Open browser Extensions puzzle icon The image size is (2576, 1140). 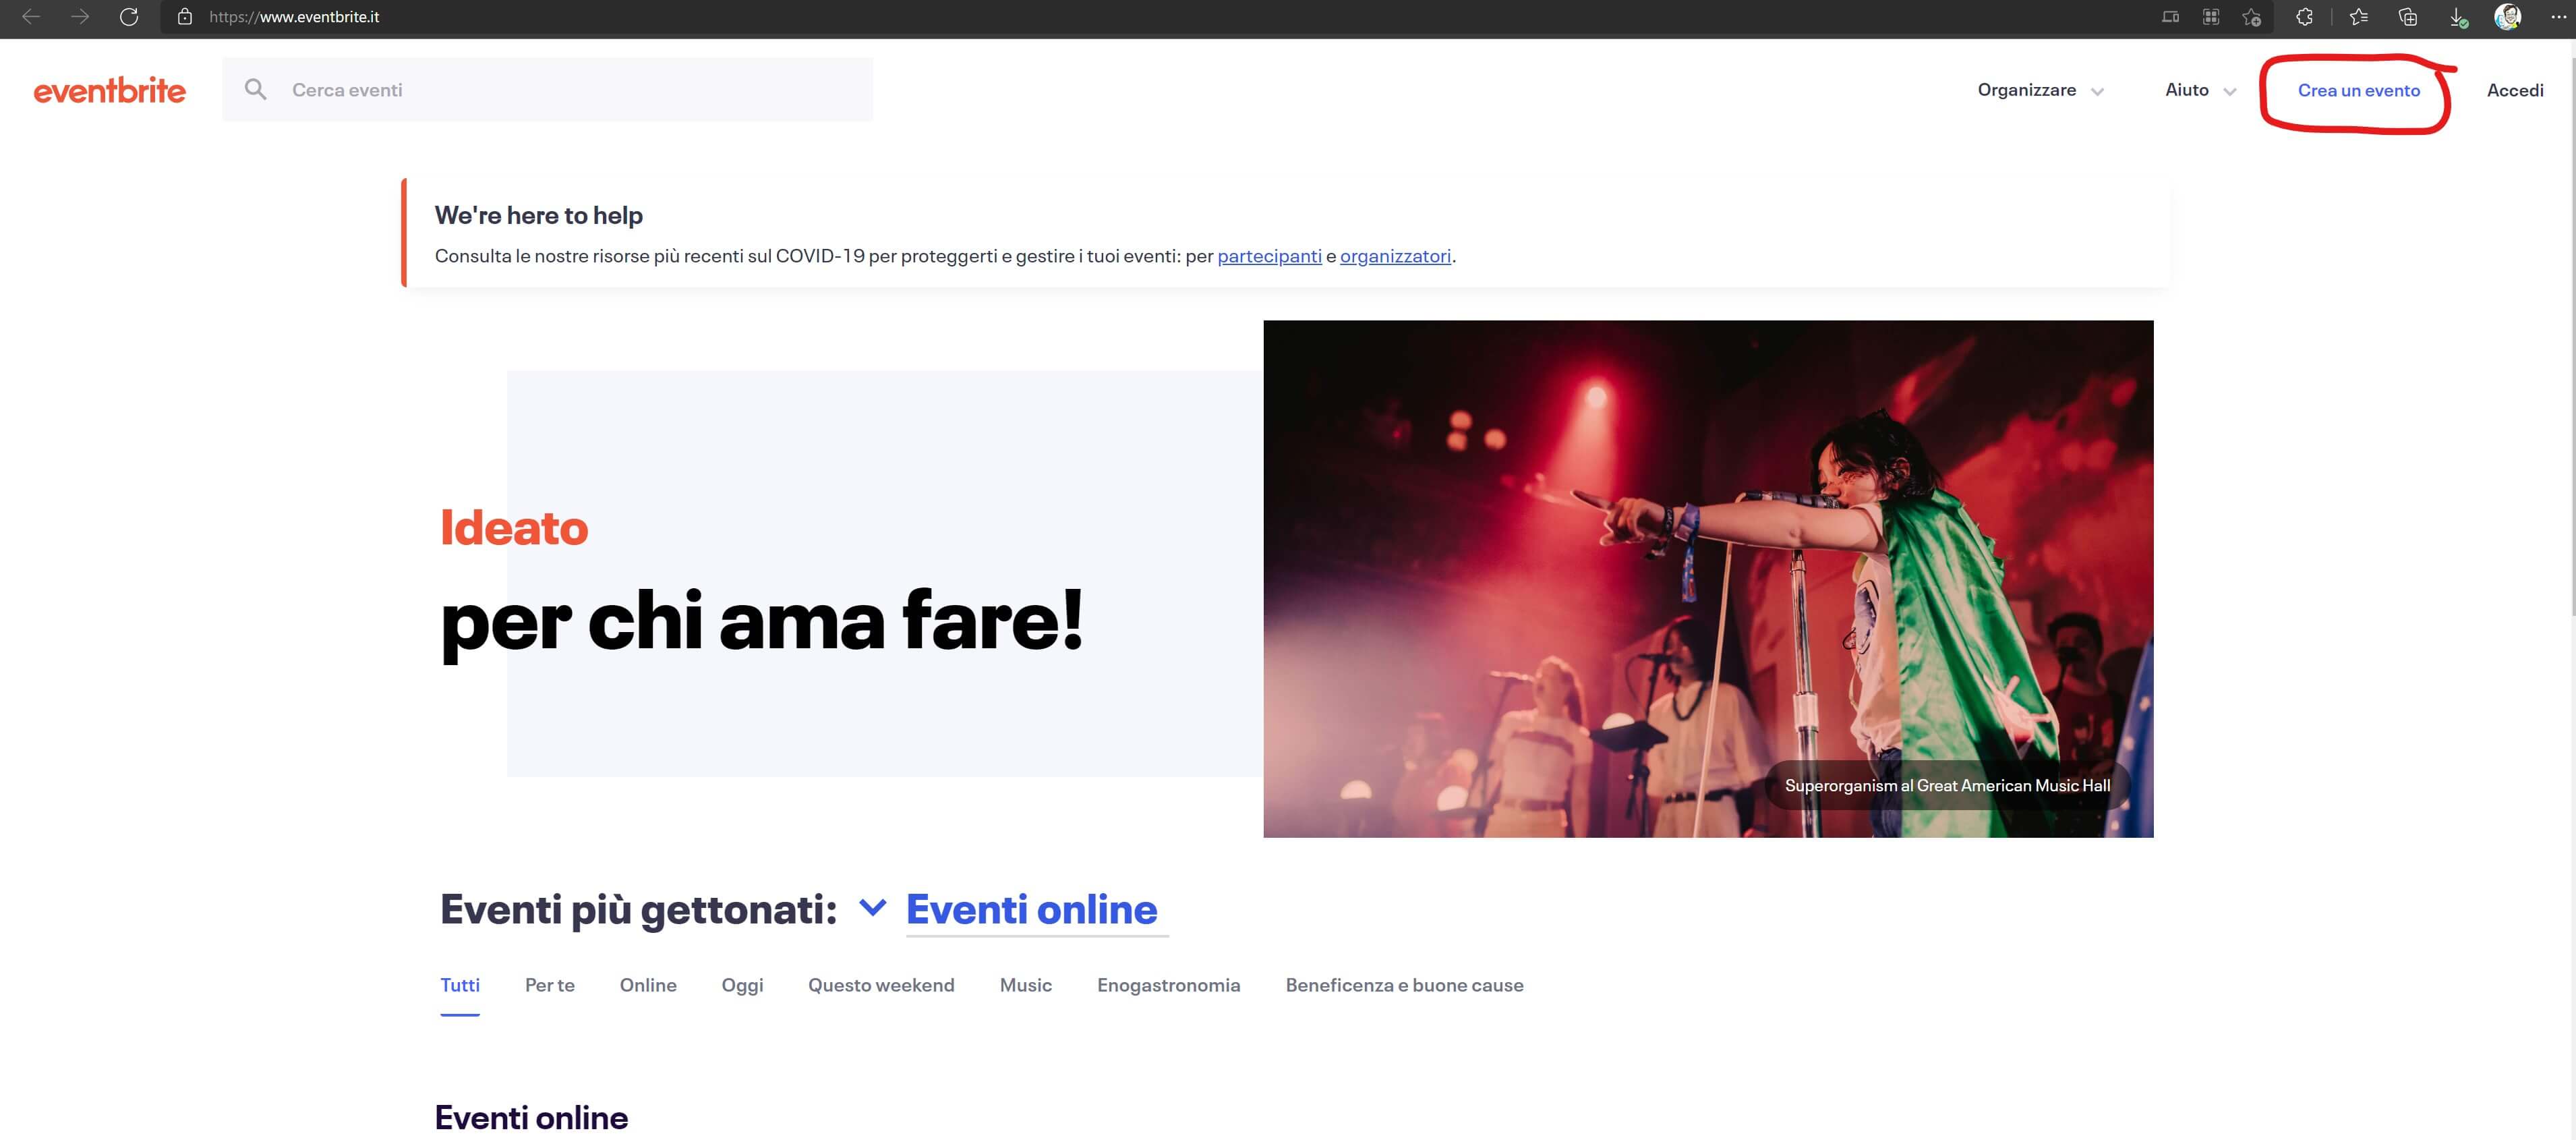point(2304,17)
